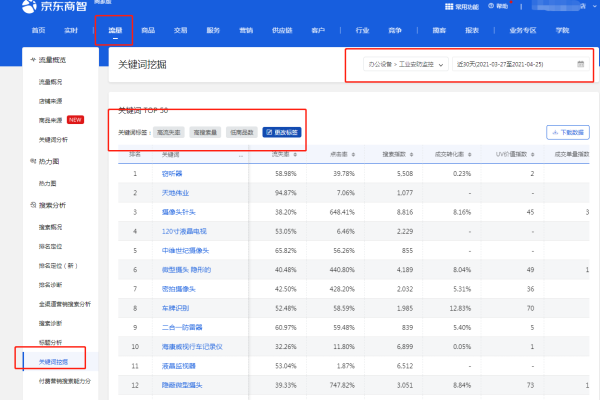Sort by 流失率 column arrows

(x=295, y=155)
